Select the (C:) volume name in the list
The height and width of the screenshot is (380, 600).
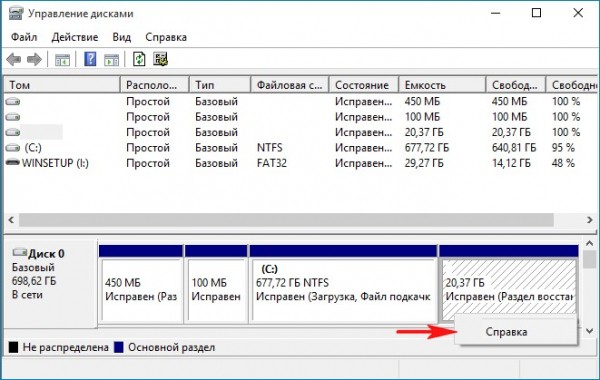pyautogui.click(x=33, y=148)
